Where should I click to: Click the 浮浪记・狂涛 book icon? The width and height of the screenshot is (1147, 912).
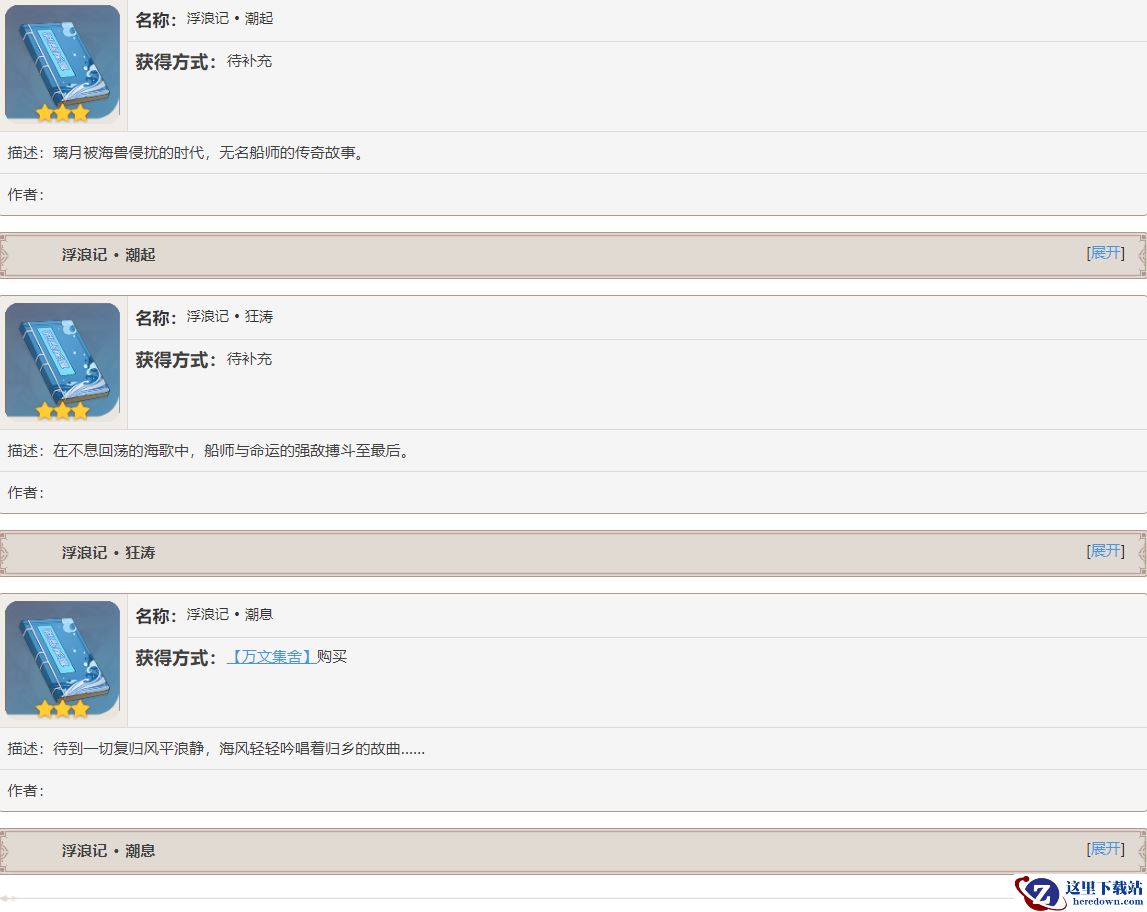click(62, 360)
